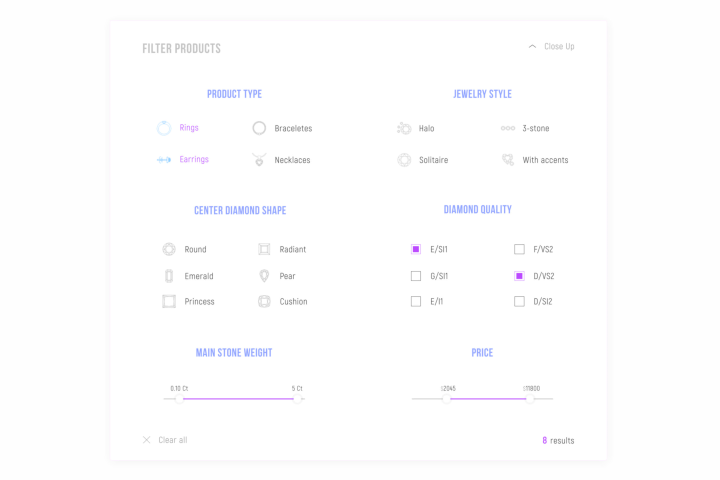
Task: Choose the Bracelets icon
Action: pos(259,128)
